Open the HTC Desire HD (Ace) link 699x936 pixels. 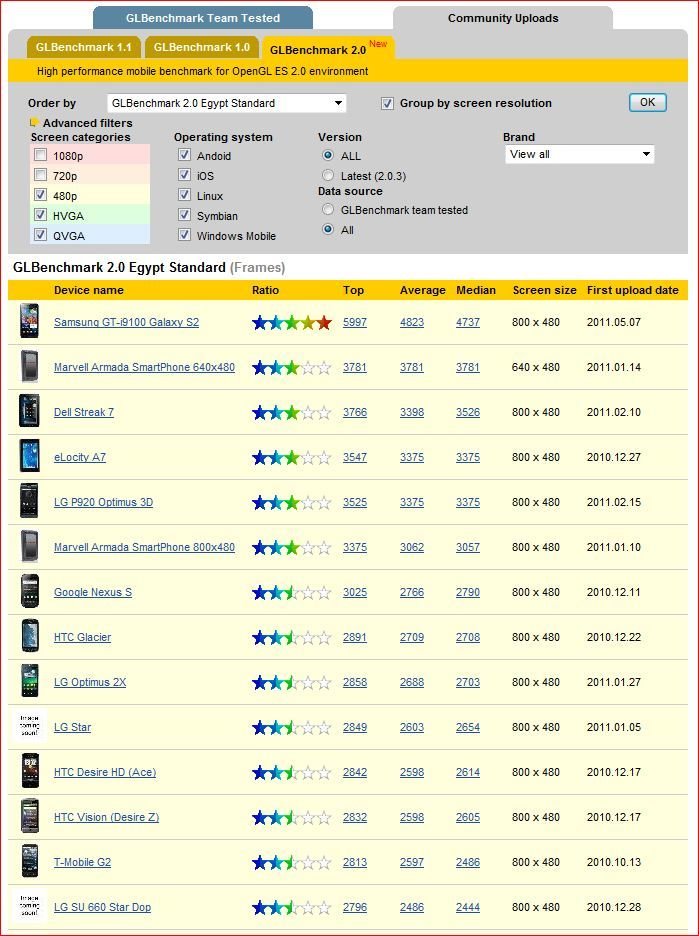[105, 772]
